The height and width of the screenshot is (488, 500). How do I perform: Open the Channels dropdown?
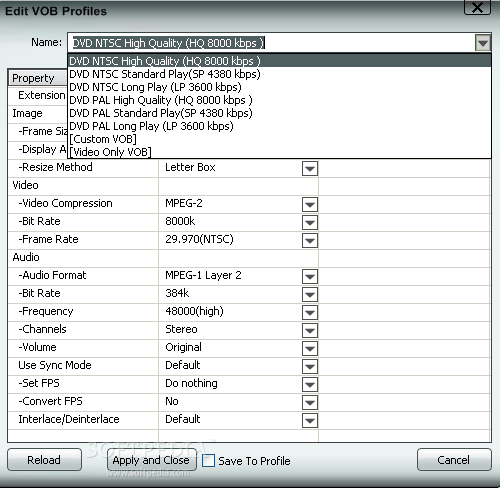[310, 330]
